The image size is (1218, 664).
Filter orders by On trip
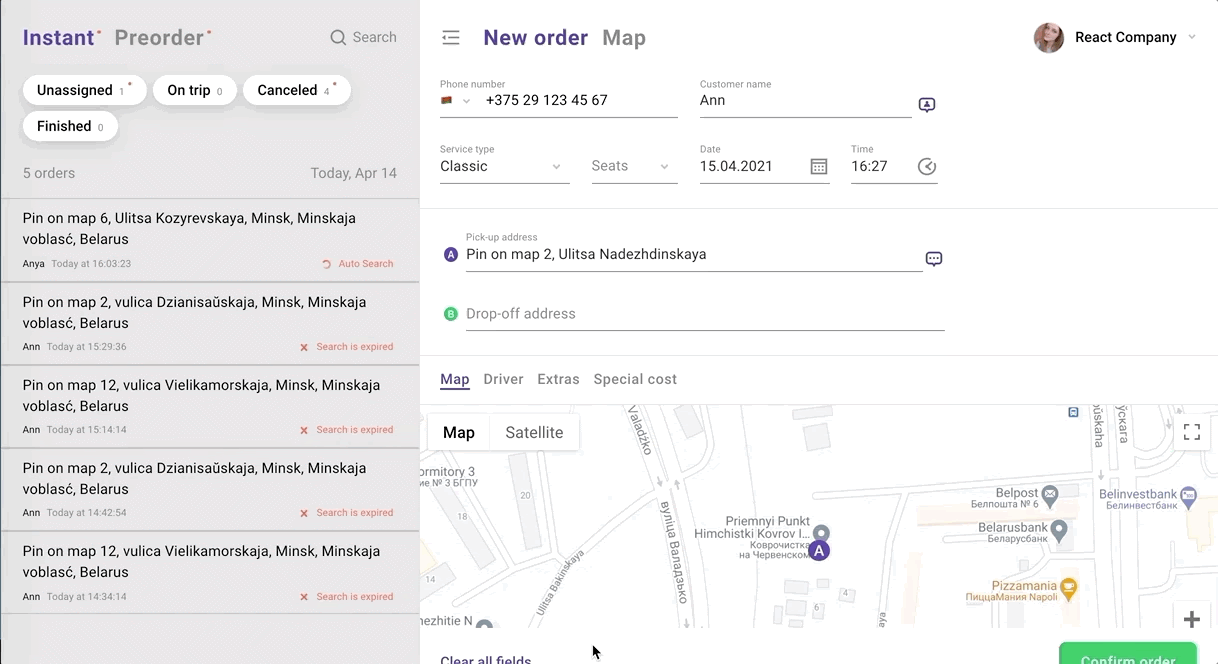coord(194,90)
